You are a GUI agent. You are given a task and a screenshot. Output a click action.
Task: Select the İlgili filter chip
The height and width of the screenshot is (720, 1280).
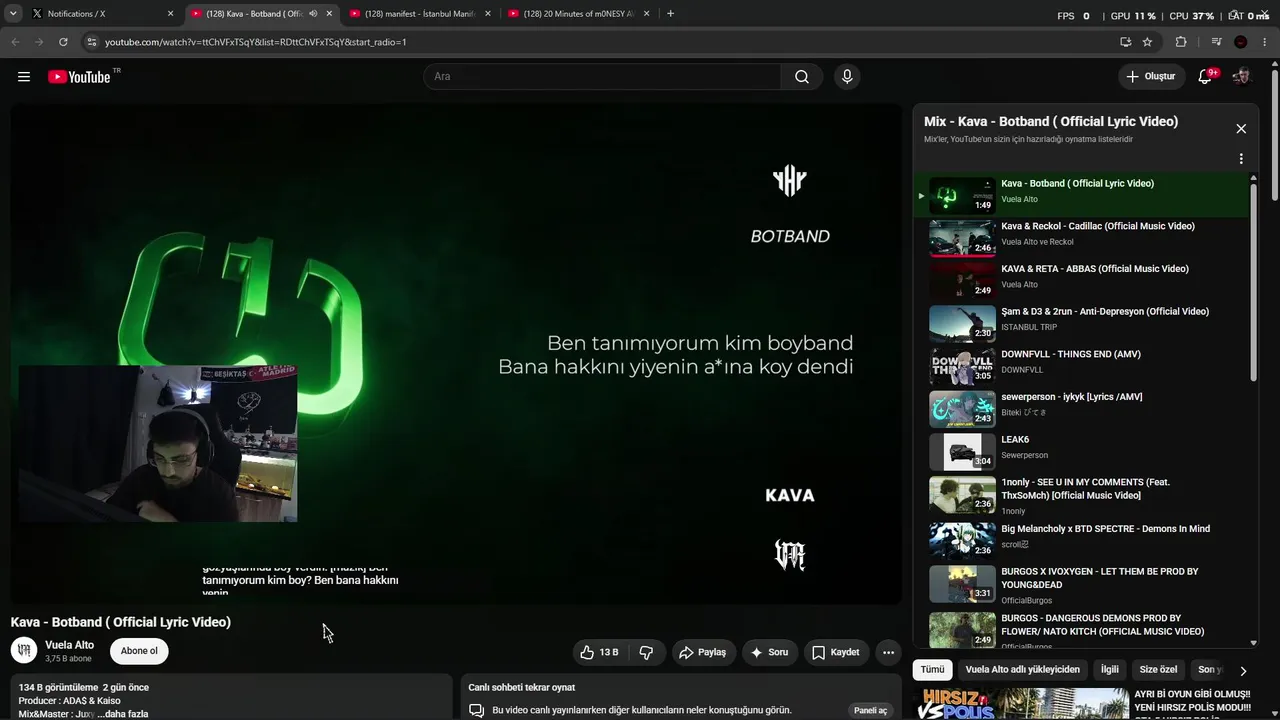coord(1110,670)
